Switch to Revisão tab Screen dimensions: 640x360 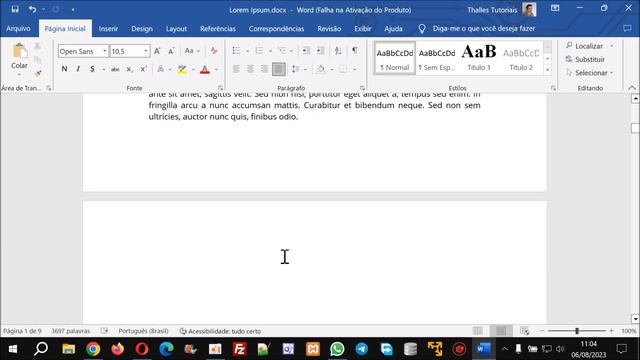[x=329, y=29]
